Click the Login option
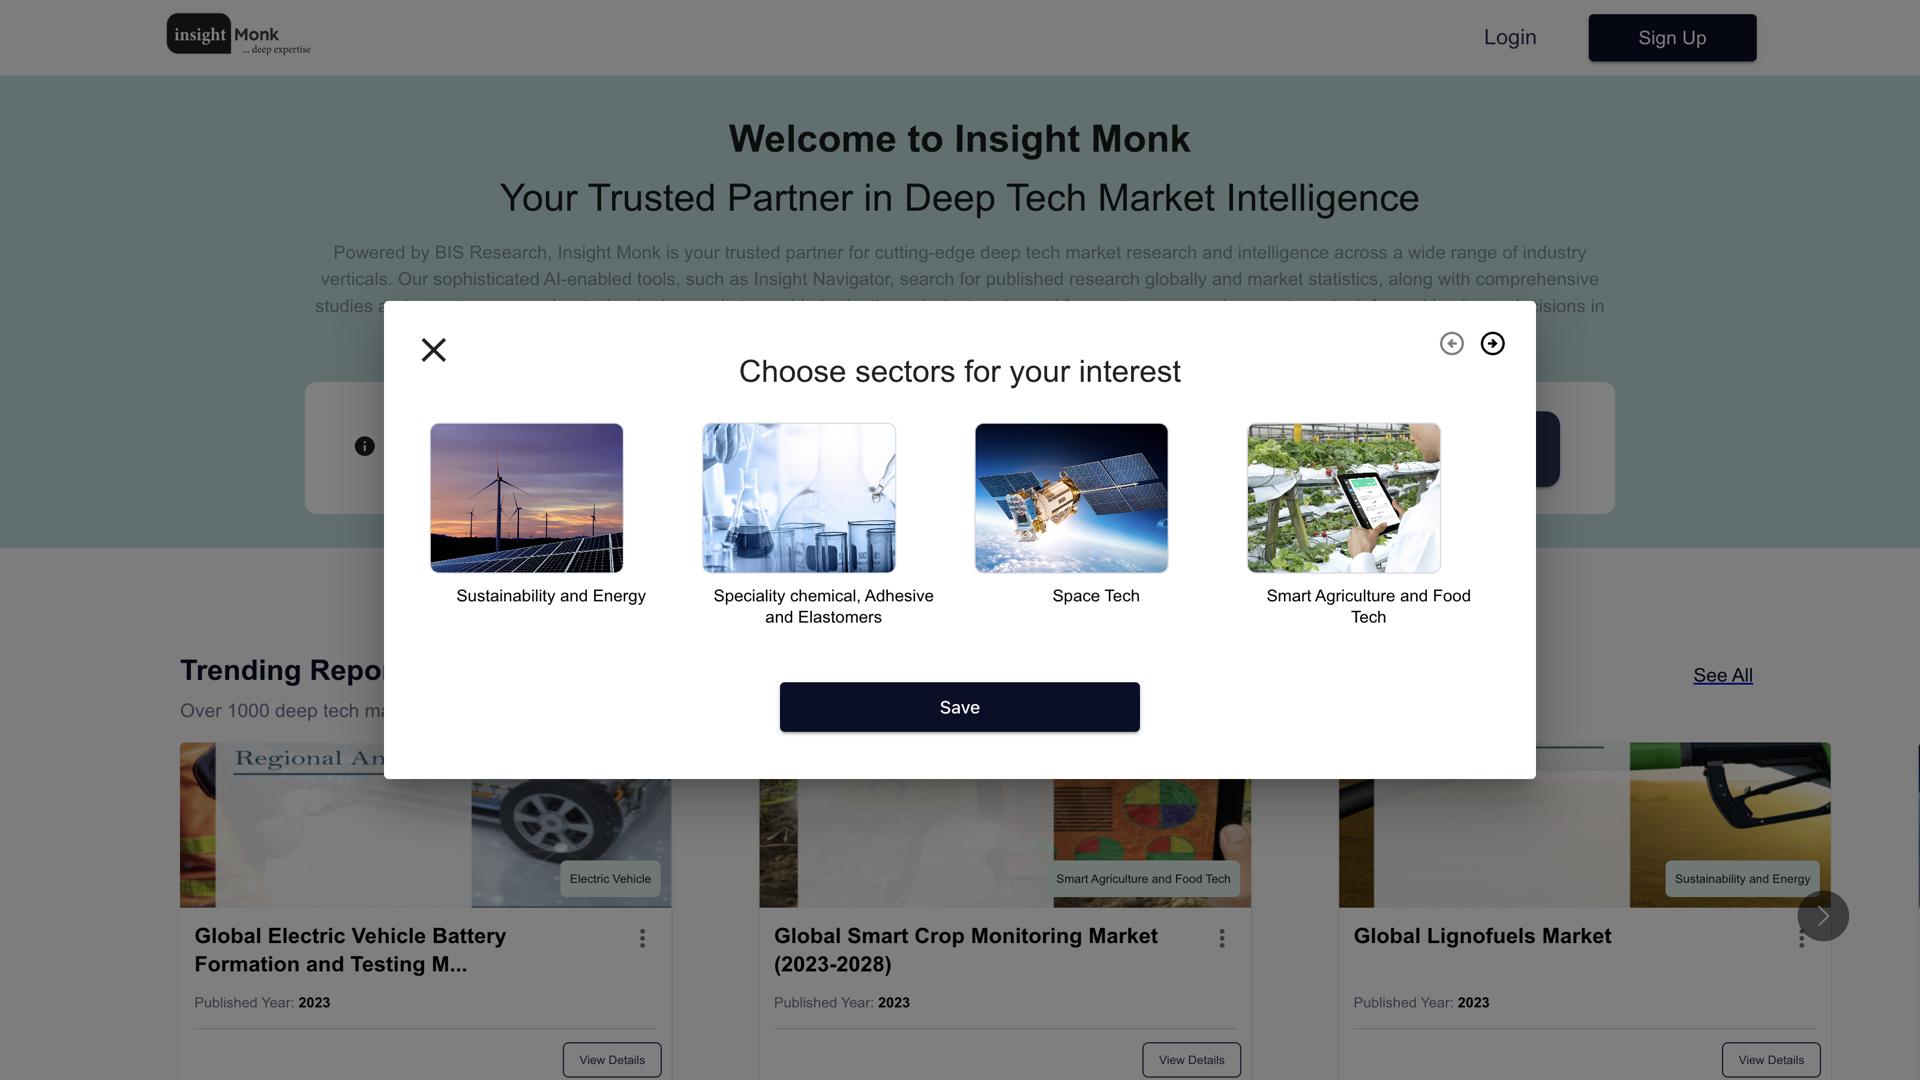 (x=1510, y=37)
